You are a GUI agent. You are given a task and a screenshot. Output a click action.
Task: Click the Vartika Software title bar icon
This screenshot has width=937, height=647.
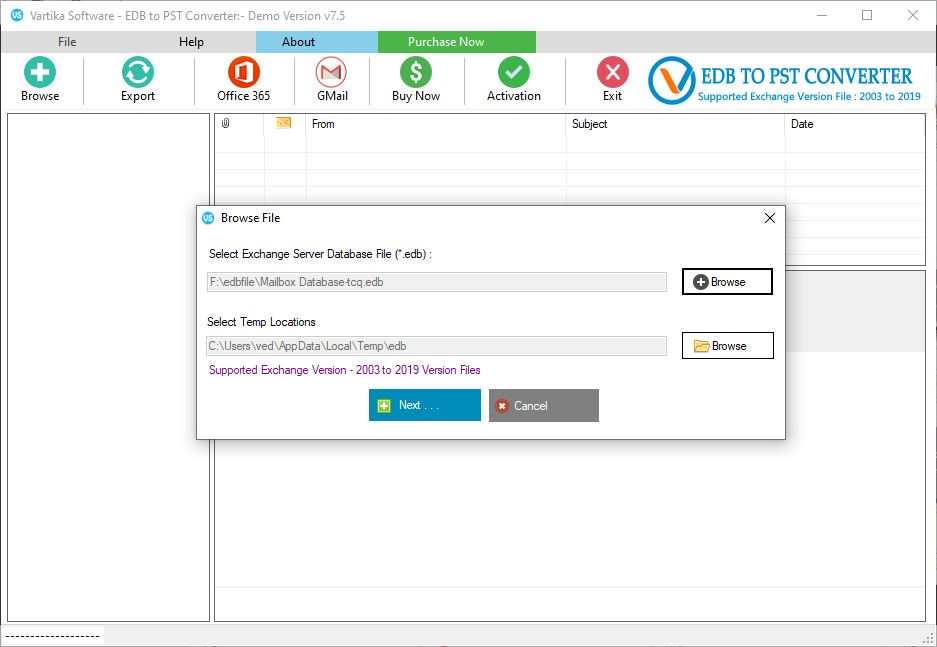coord(17,16)
